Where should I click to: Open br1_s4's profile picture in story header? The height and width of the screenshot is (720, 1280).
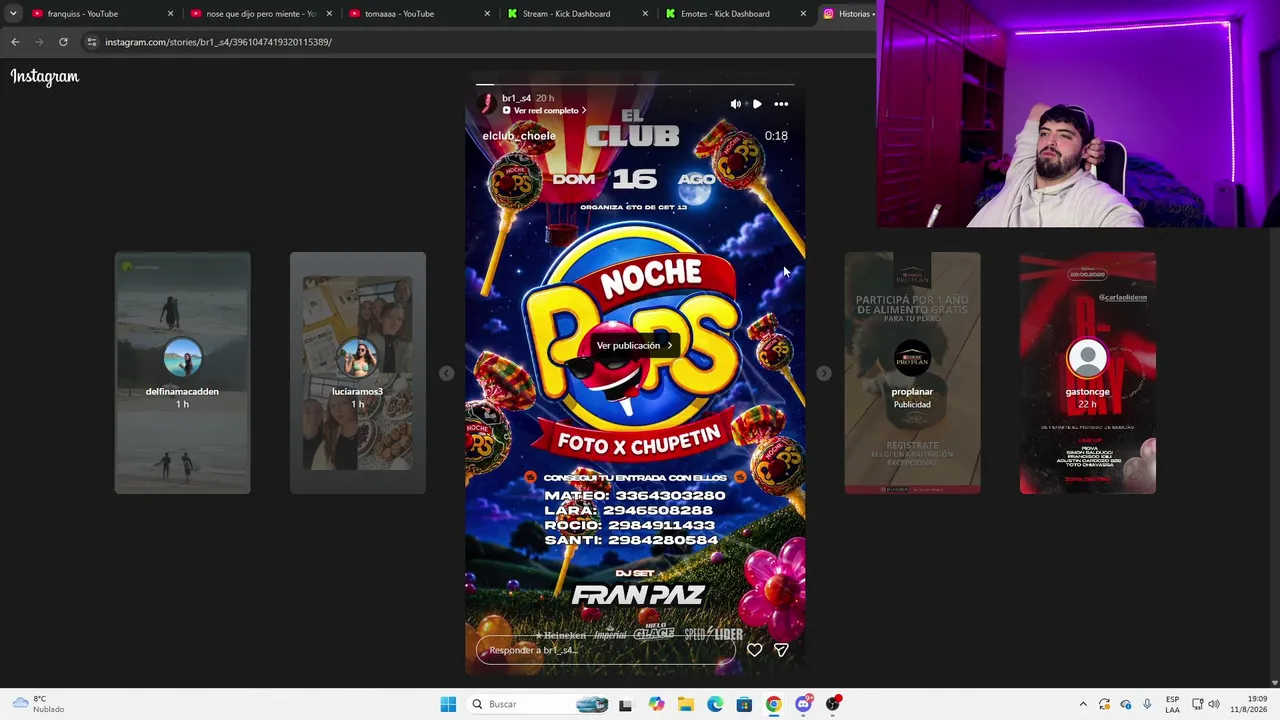(488, 104)
